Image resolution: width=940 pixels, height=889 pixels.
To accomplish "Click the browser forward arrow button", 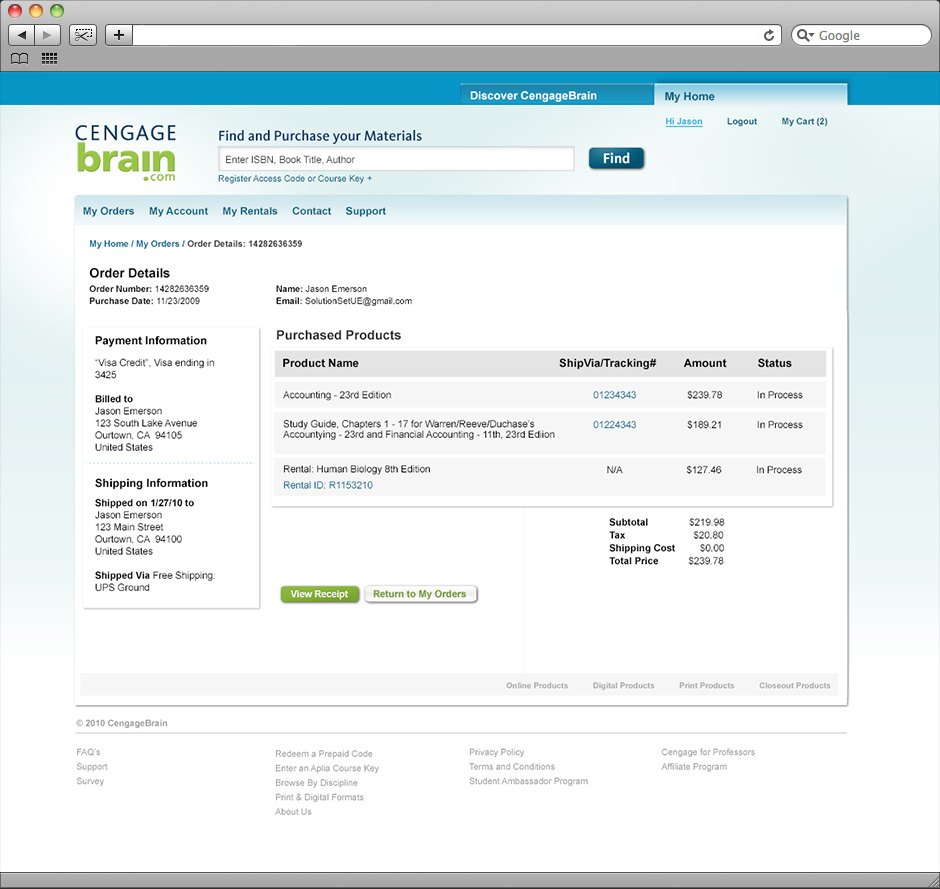I will (47, 35).
